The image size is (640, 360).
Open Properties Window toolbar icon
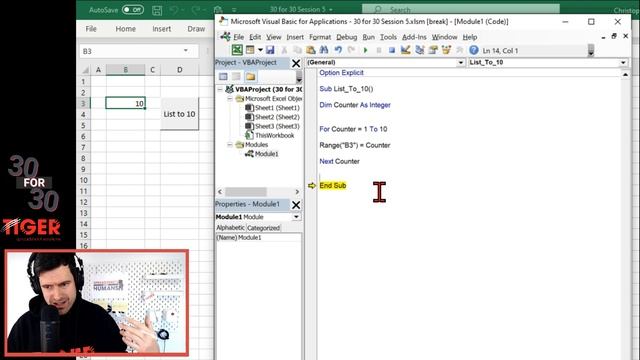(x=433, y=50)
